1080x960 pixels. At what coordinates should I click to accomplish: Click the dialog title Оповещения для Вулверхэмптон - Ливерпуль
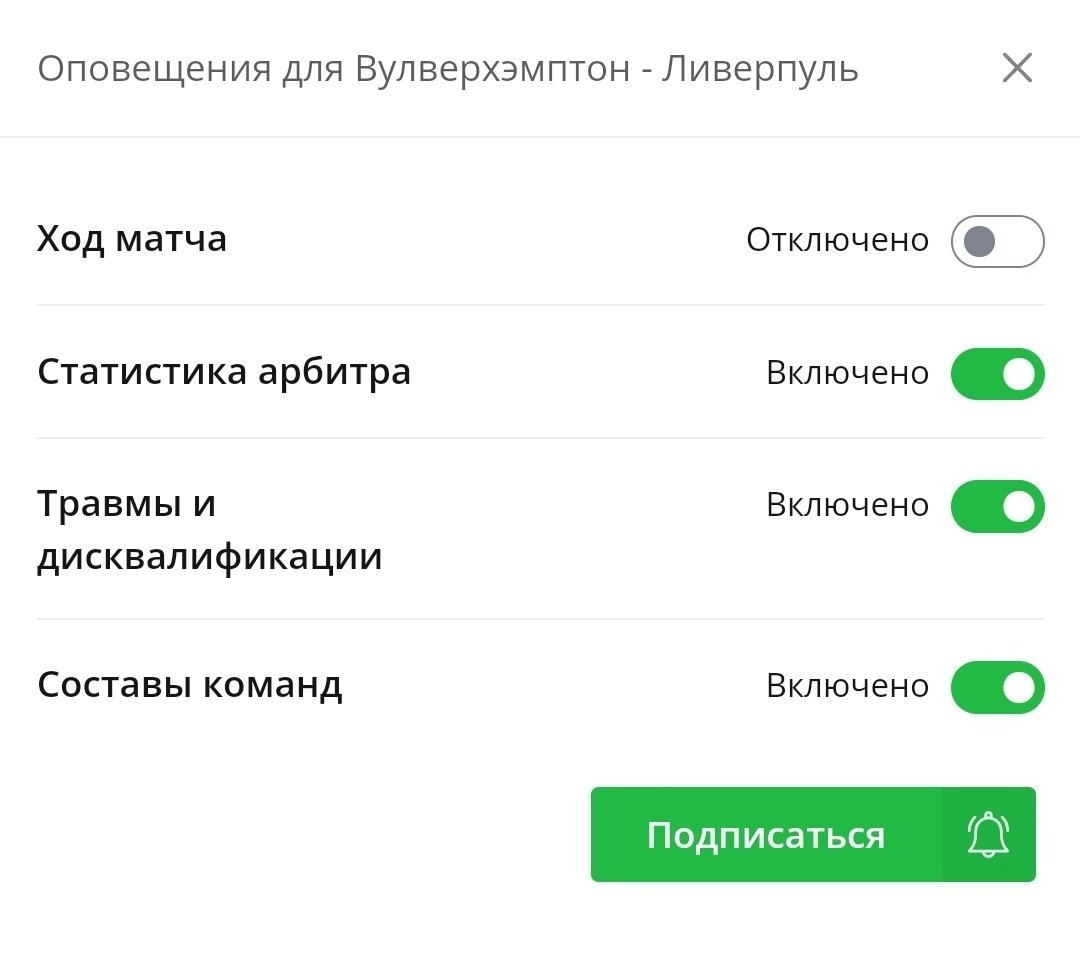click(447, 70)
